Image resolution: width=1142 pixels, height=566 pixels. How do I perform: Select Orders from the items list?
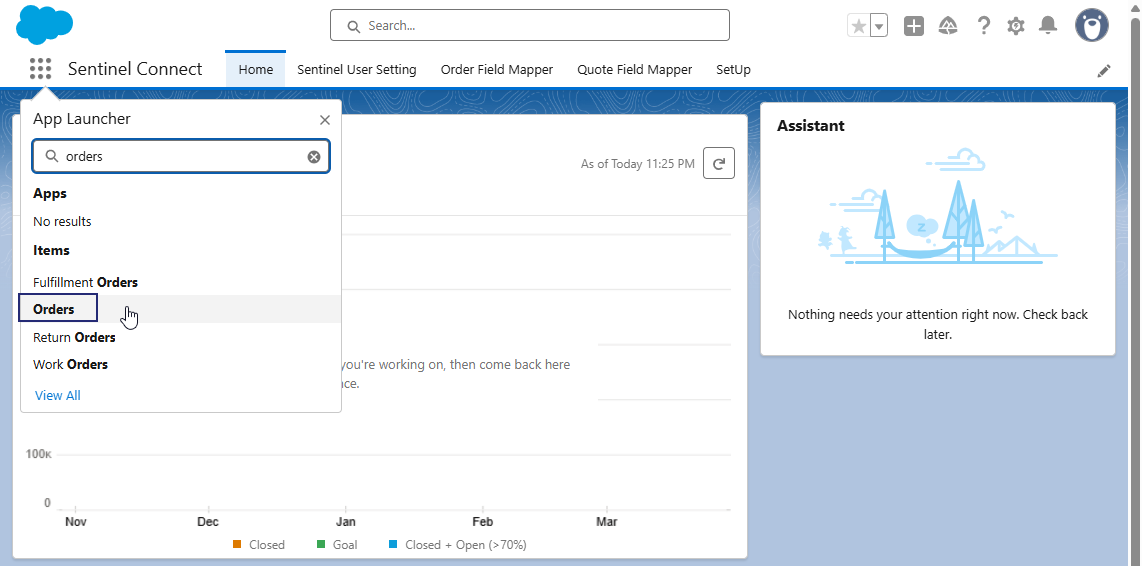click(54, 309)
